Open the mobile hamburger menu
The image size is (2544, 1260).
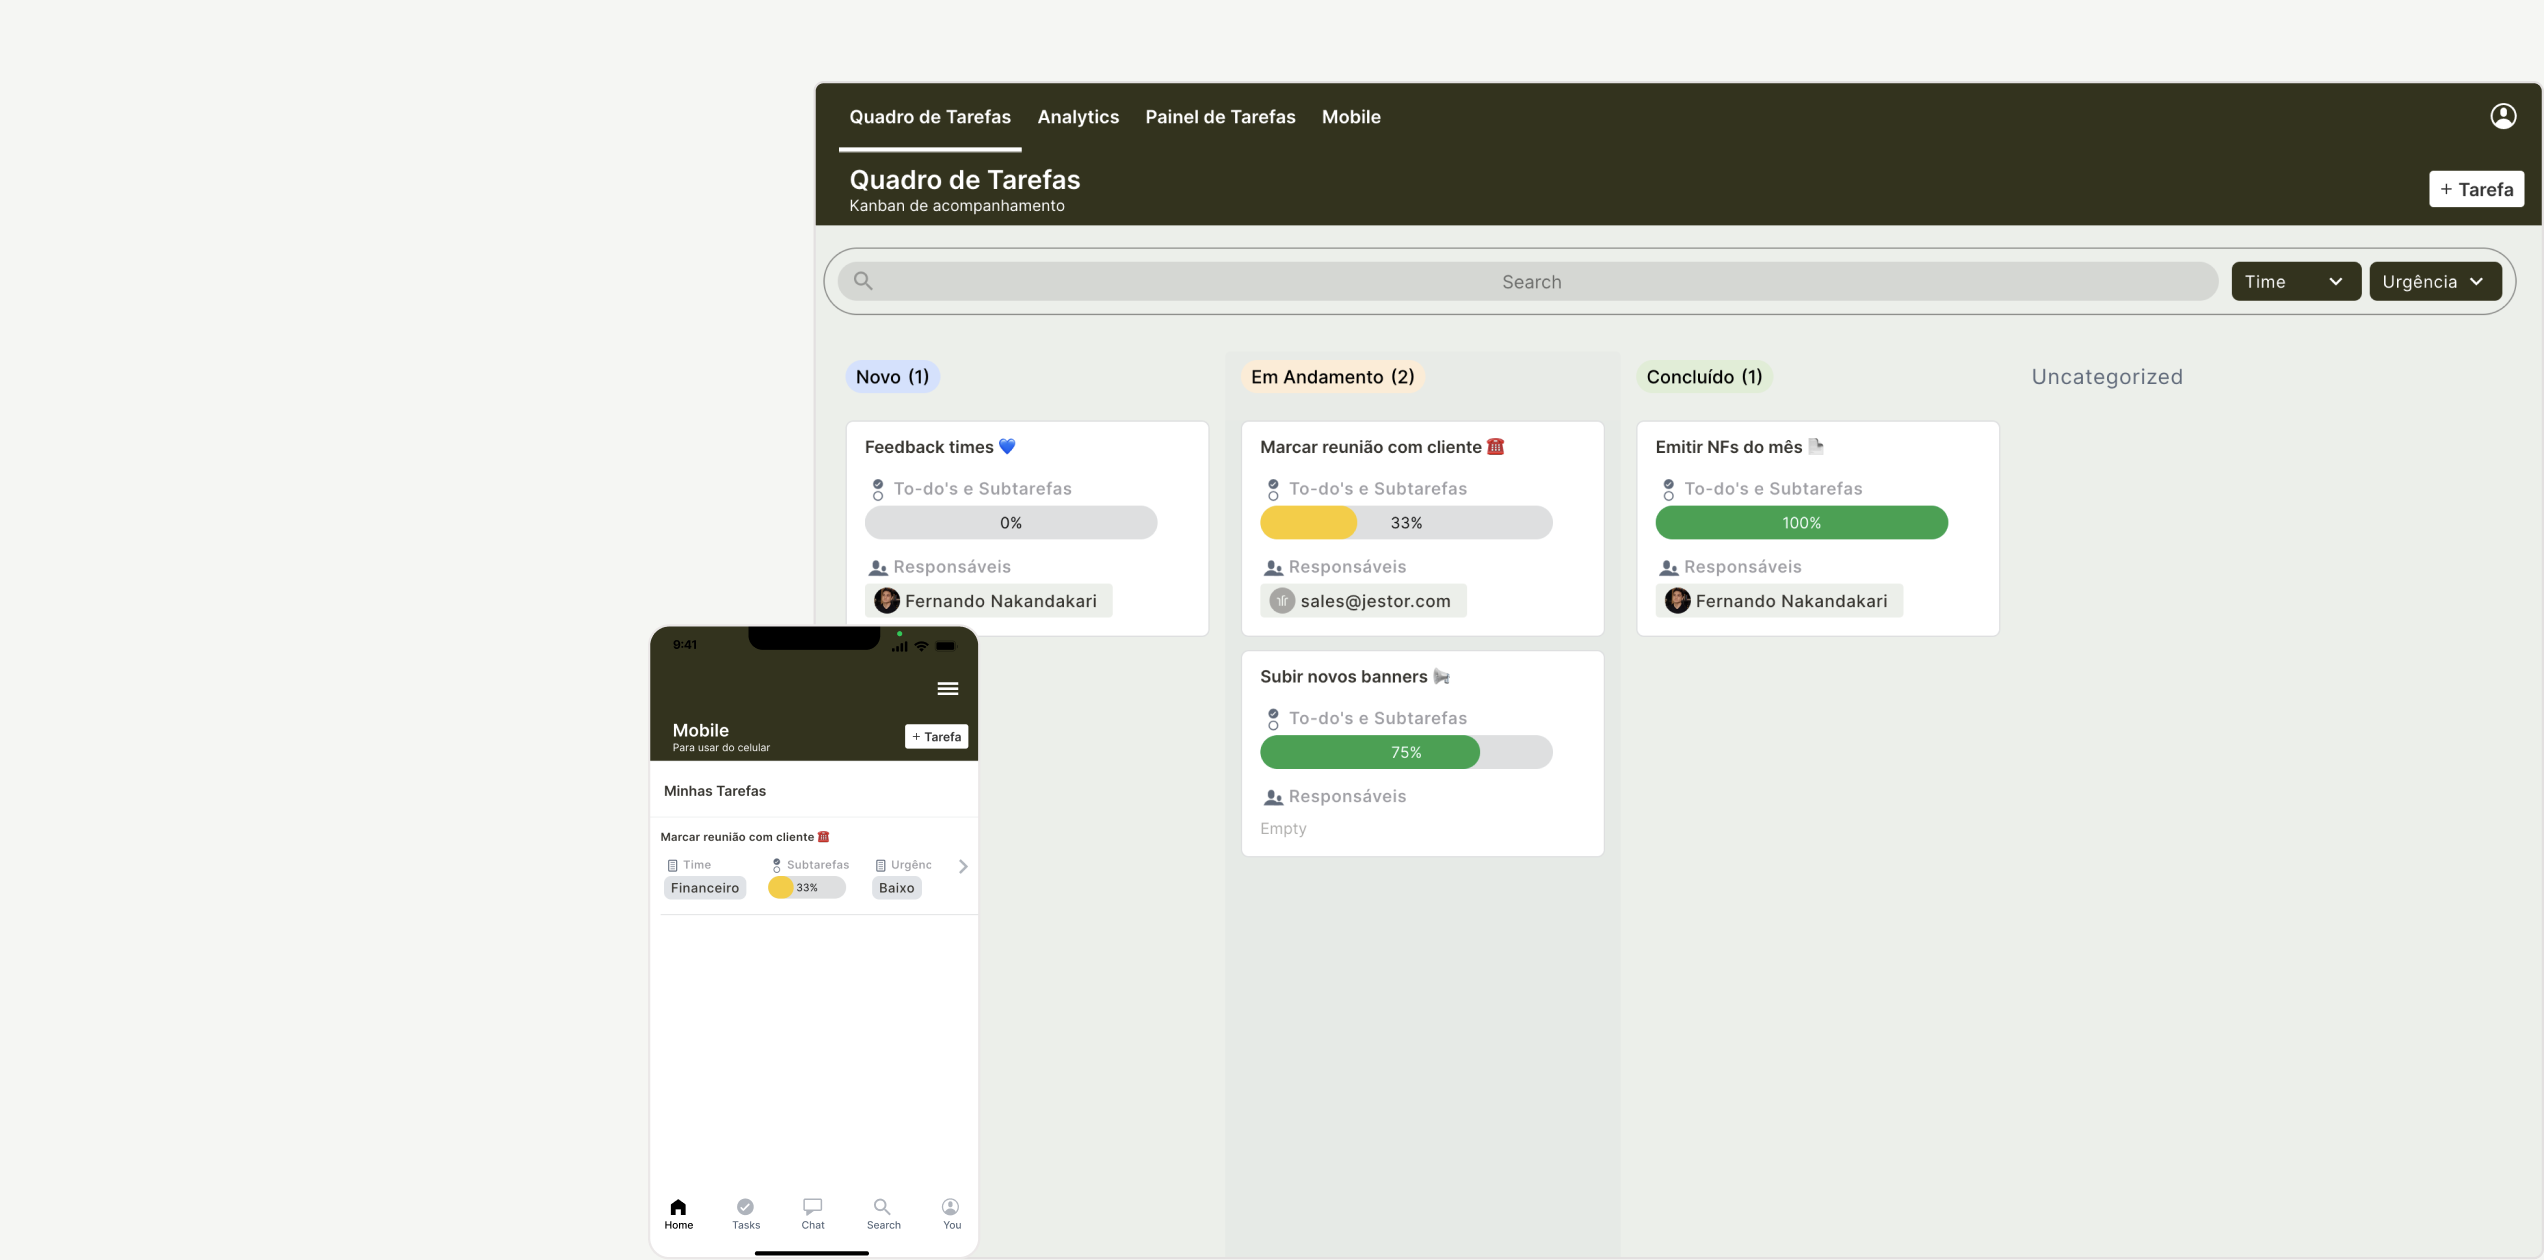point(947,688)
